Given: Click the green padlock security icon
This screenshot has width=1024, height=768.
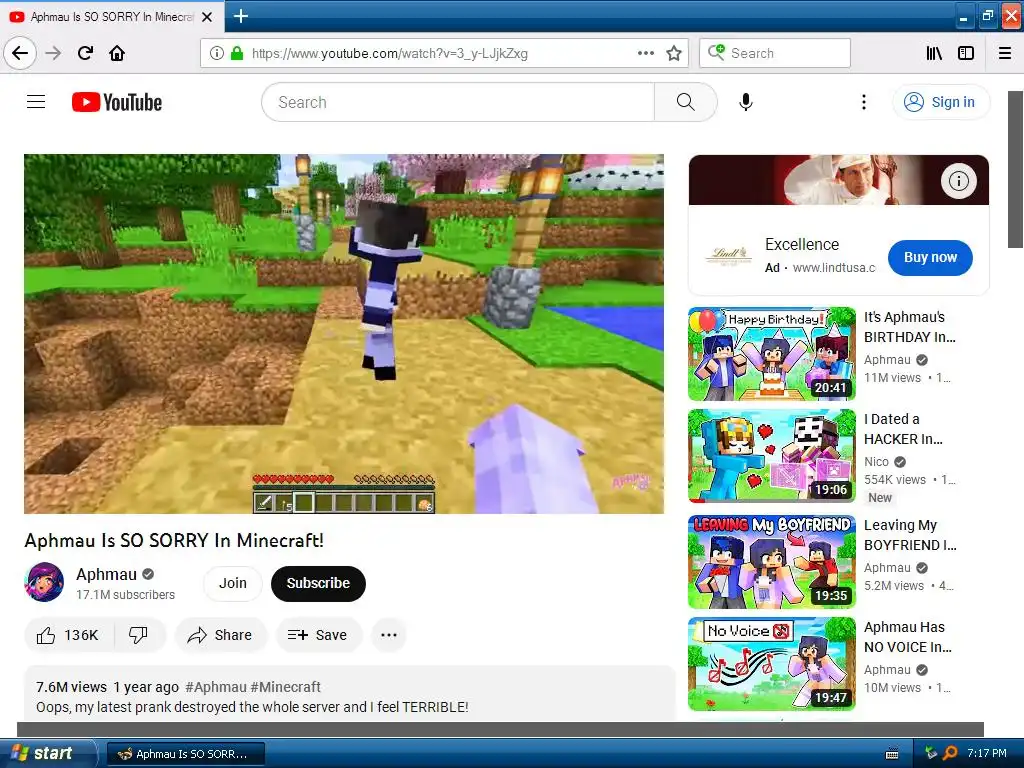Looking at the screenshot, I should pos(237,53).
